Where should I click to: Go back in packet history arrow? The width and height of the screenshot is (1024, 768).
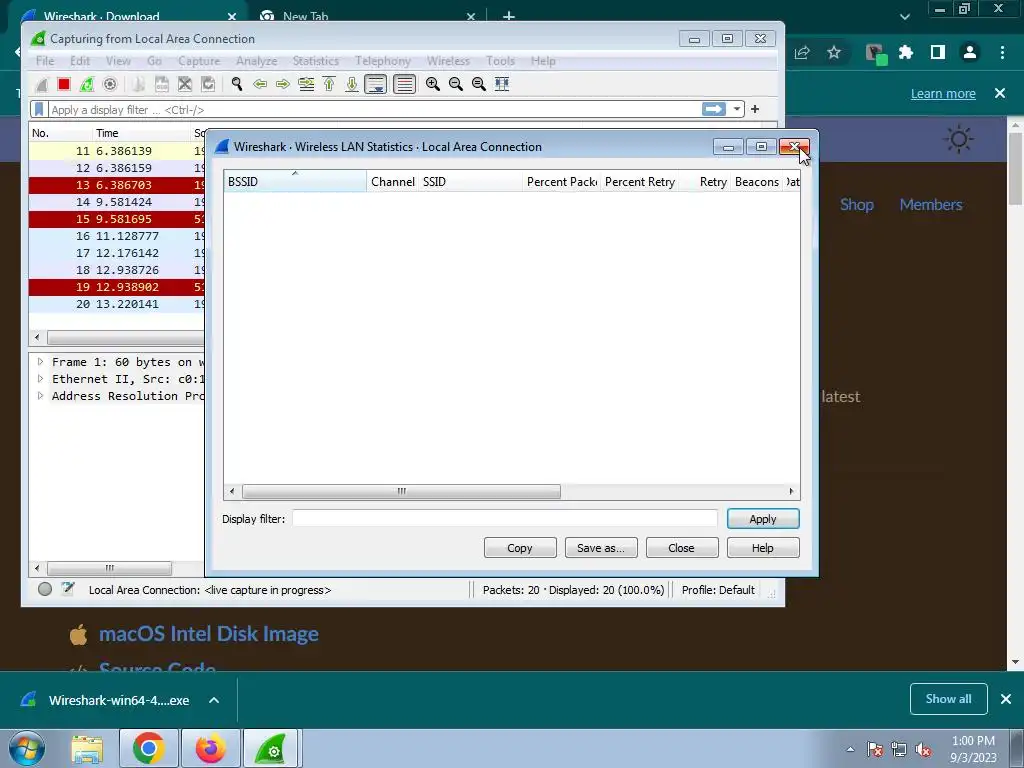260,84
